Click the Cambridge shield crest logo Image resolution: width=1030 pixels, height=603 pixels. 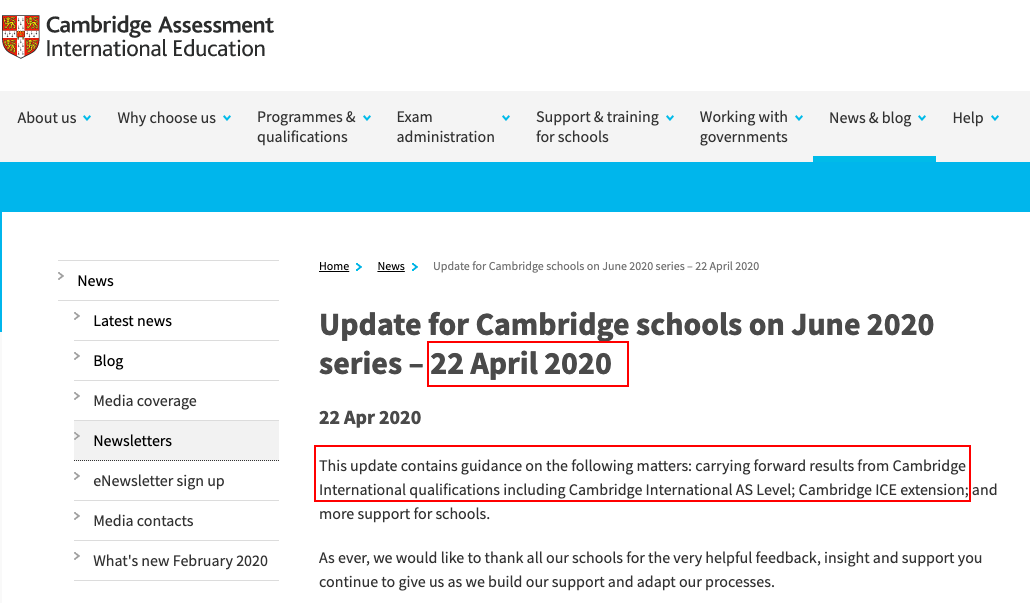point(20,35)
